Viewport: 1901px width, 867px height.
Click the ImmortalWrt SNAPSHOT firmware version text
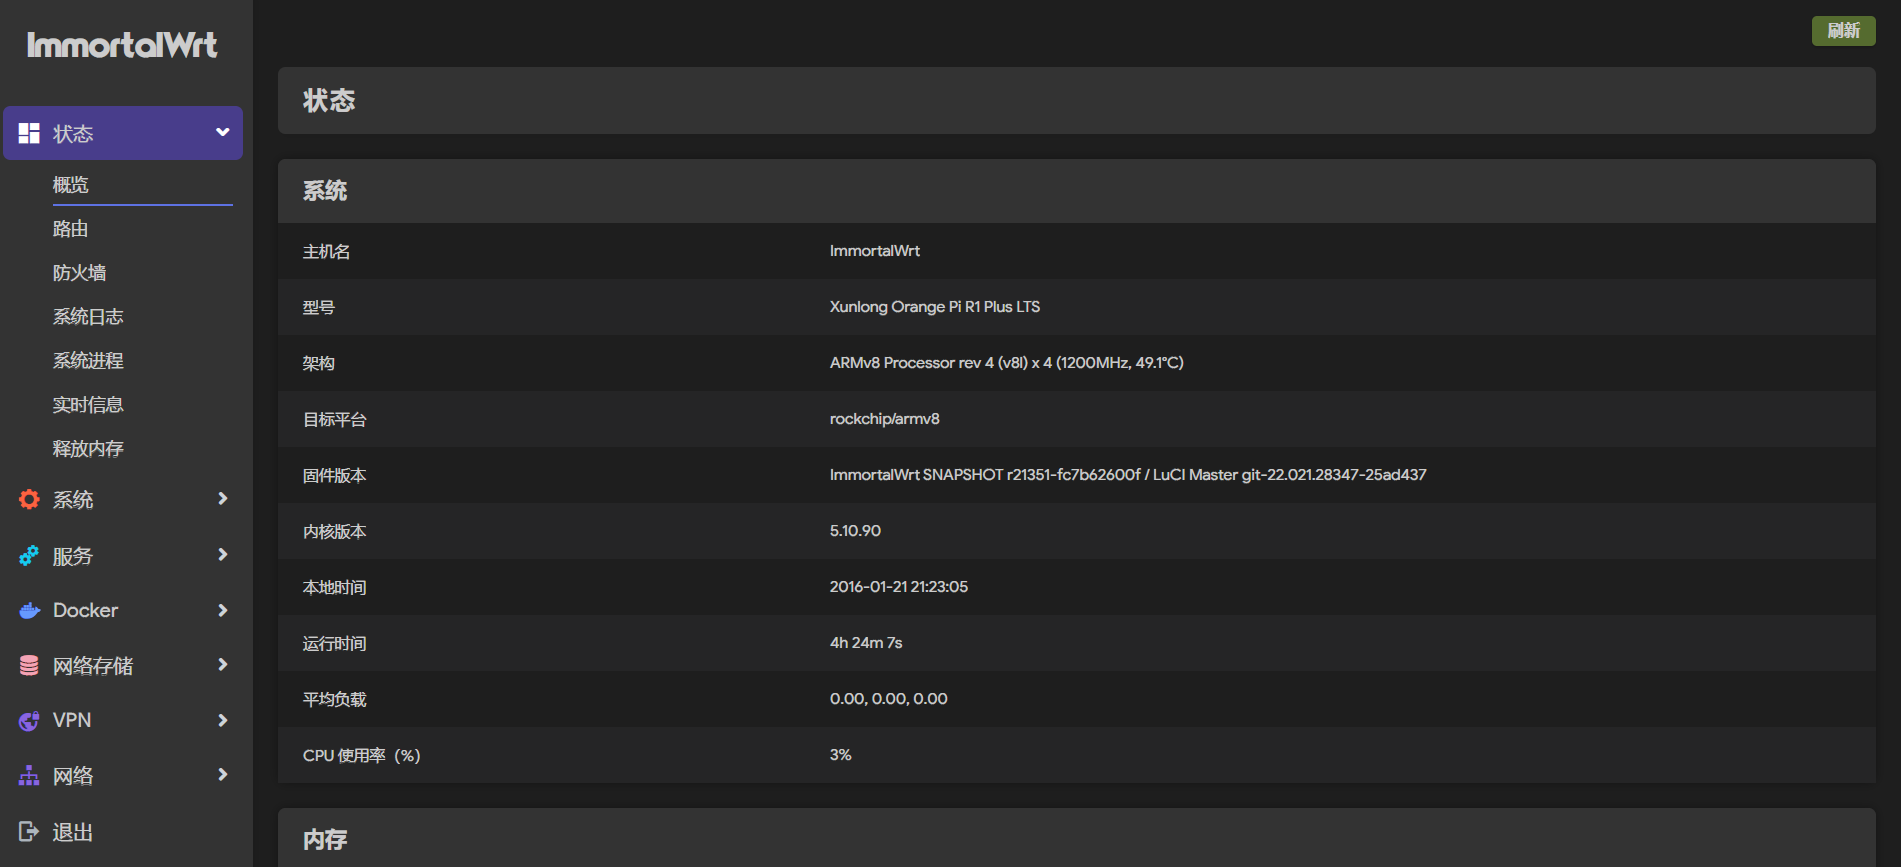pyautogui.click(x=1128, y=475)
